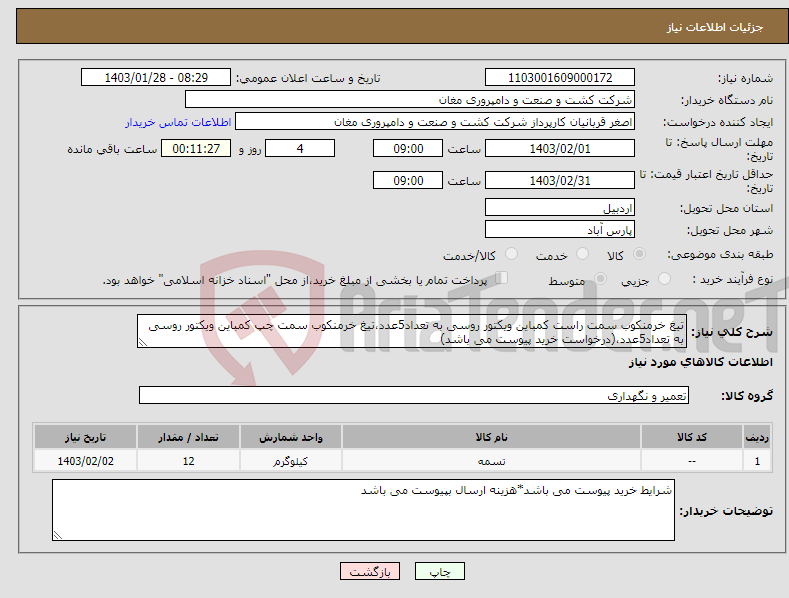Click the remaining time field 00:11:27
The image size is (789, 598).
tap(196, 148)
